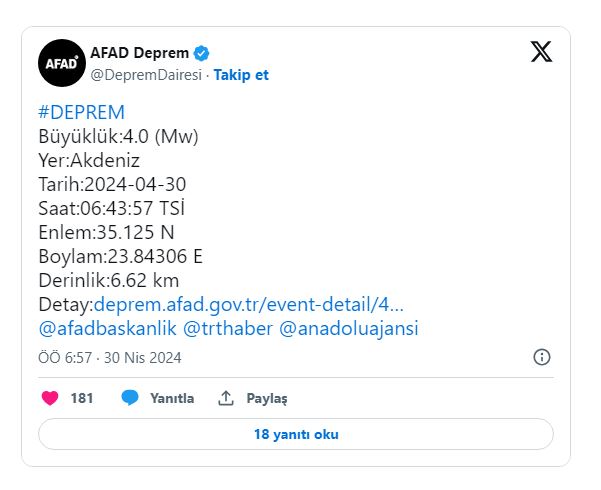Click the 181 likes count
Viewport: 601px width, 490px height.
click(82, 398)
